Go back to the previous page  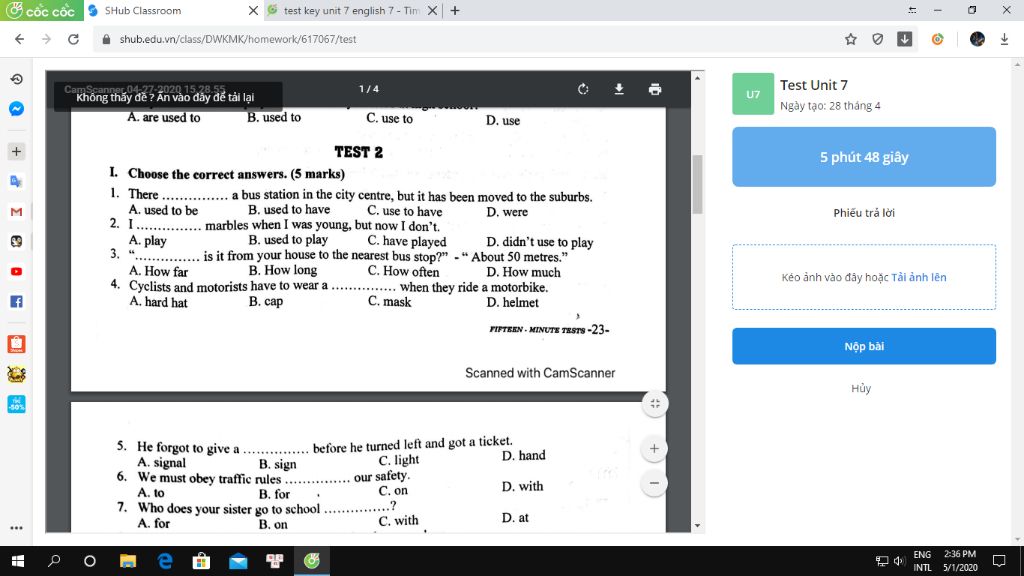[x=20, y=39]
